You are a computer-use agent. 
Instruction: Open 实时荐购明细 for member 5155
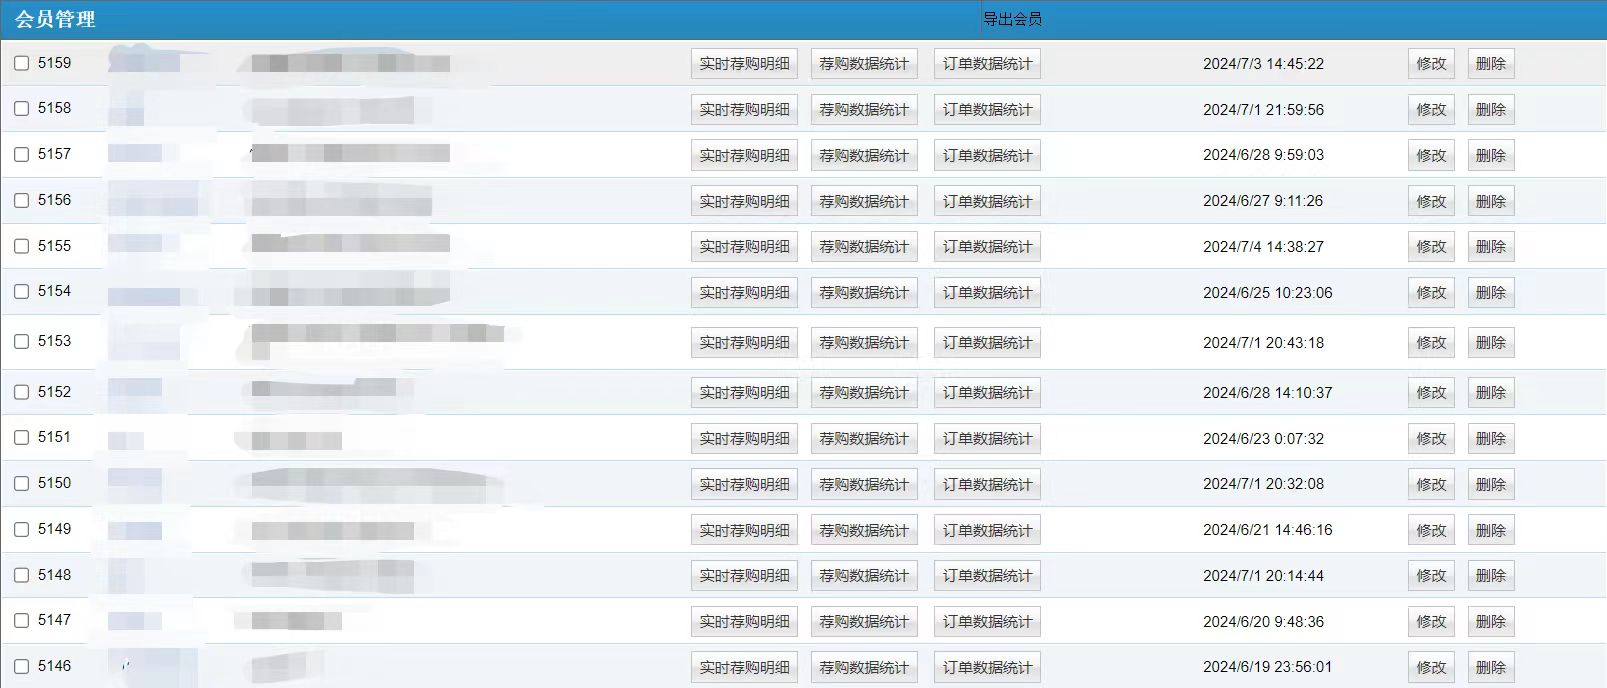point(744,247)
